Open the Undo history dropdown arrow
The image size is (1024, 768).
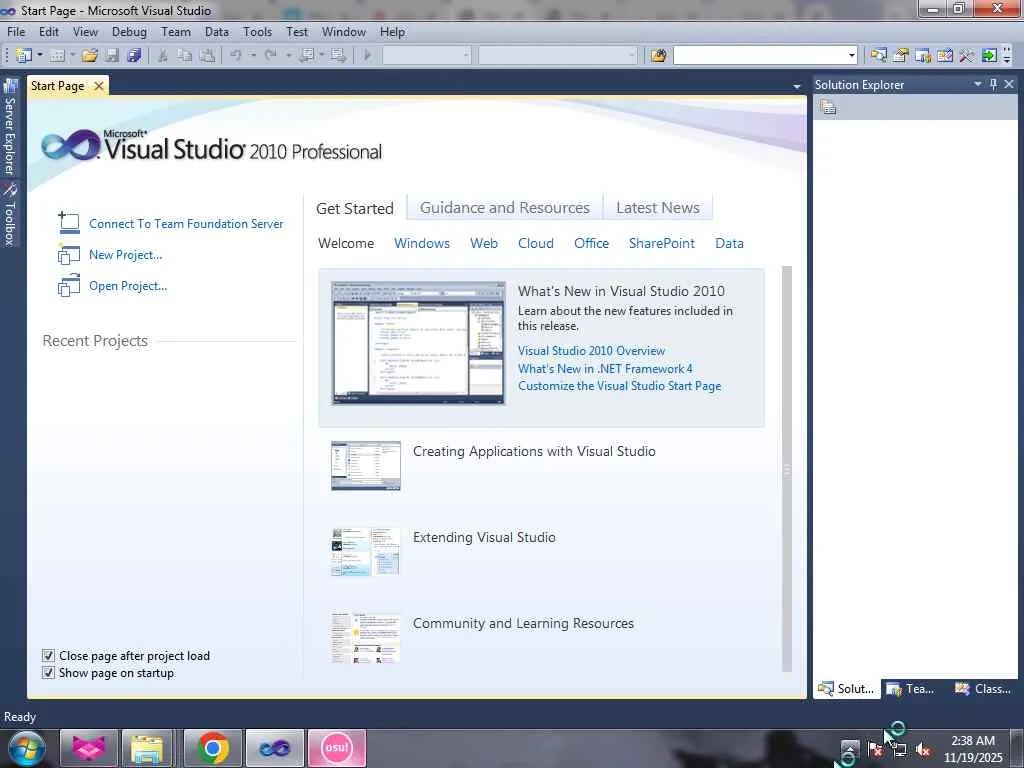click(x=253, y=56)
